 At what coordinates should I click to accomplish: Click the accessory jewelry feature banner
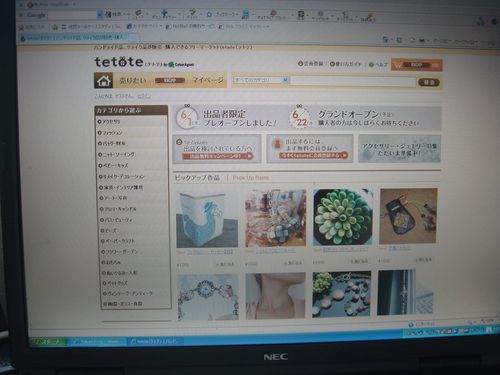(400, 149)
